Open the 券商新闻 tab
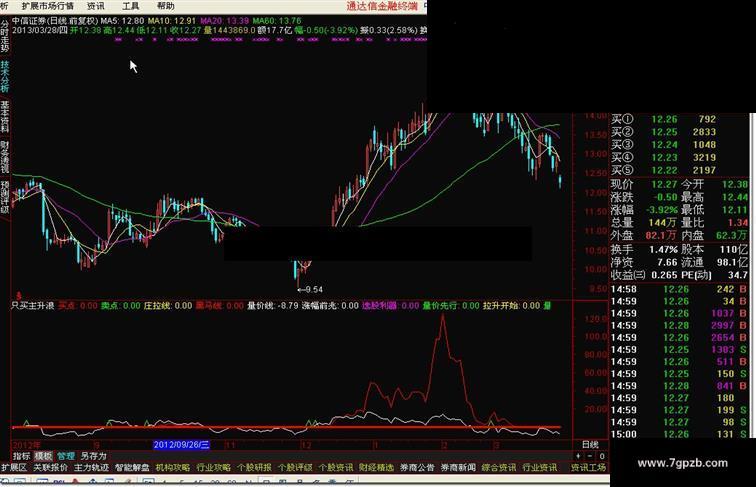This screenshot has width=756, height=487. click(x=458, y=467)
